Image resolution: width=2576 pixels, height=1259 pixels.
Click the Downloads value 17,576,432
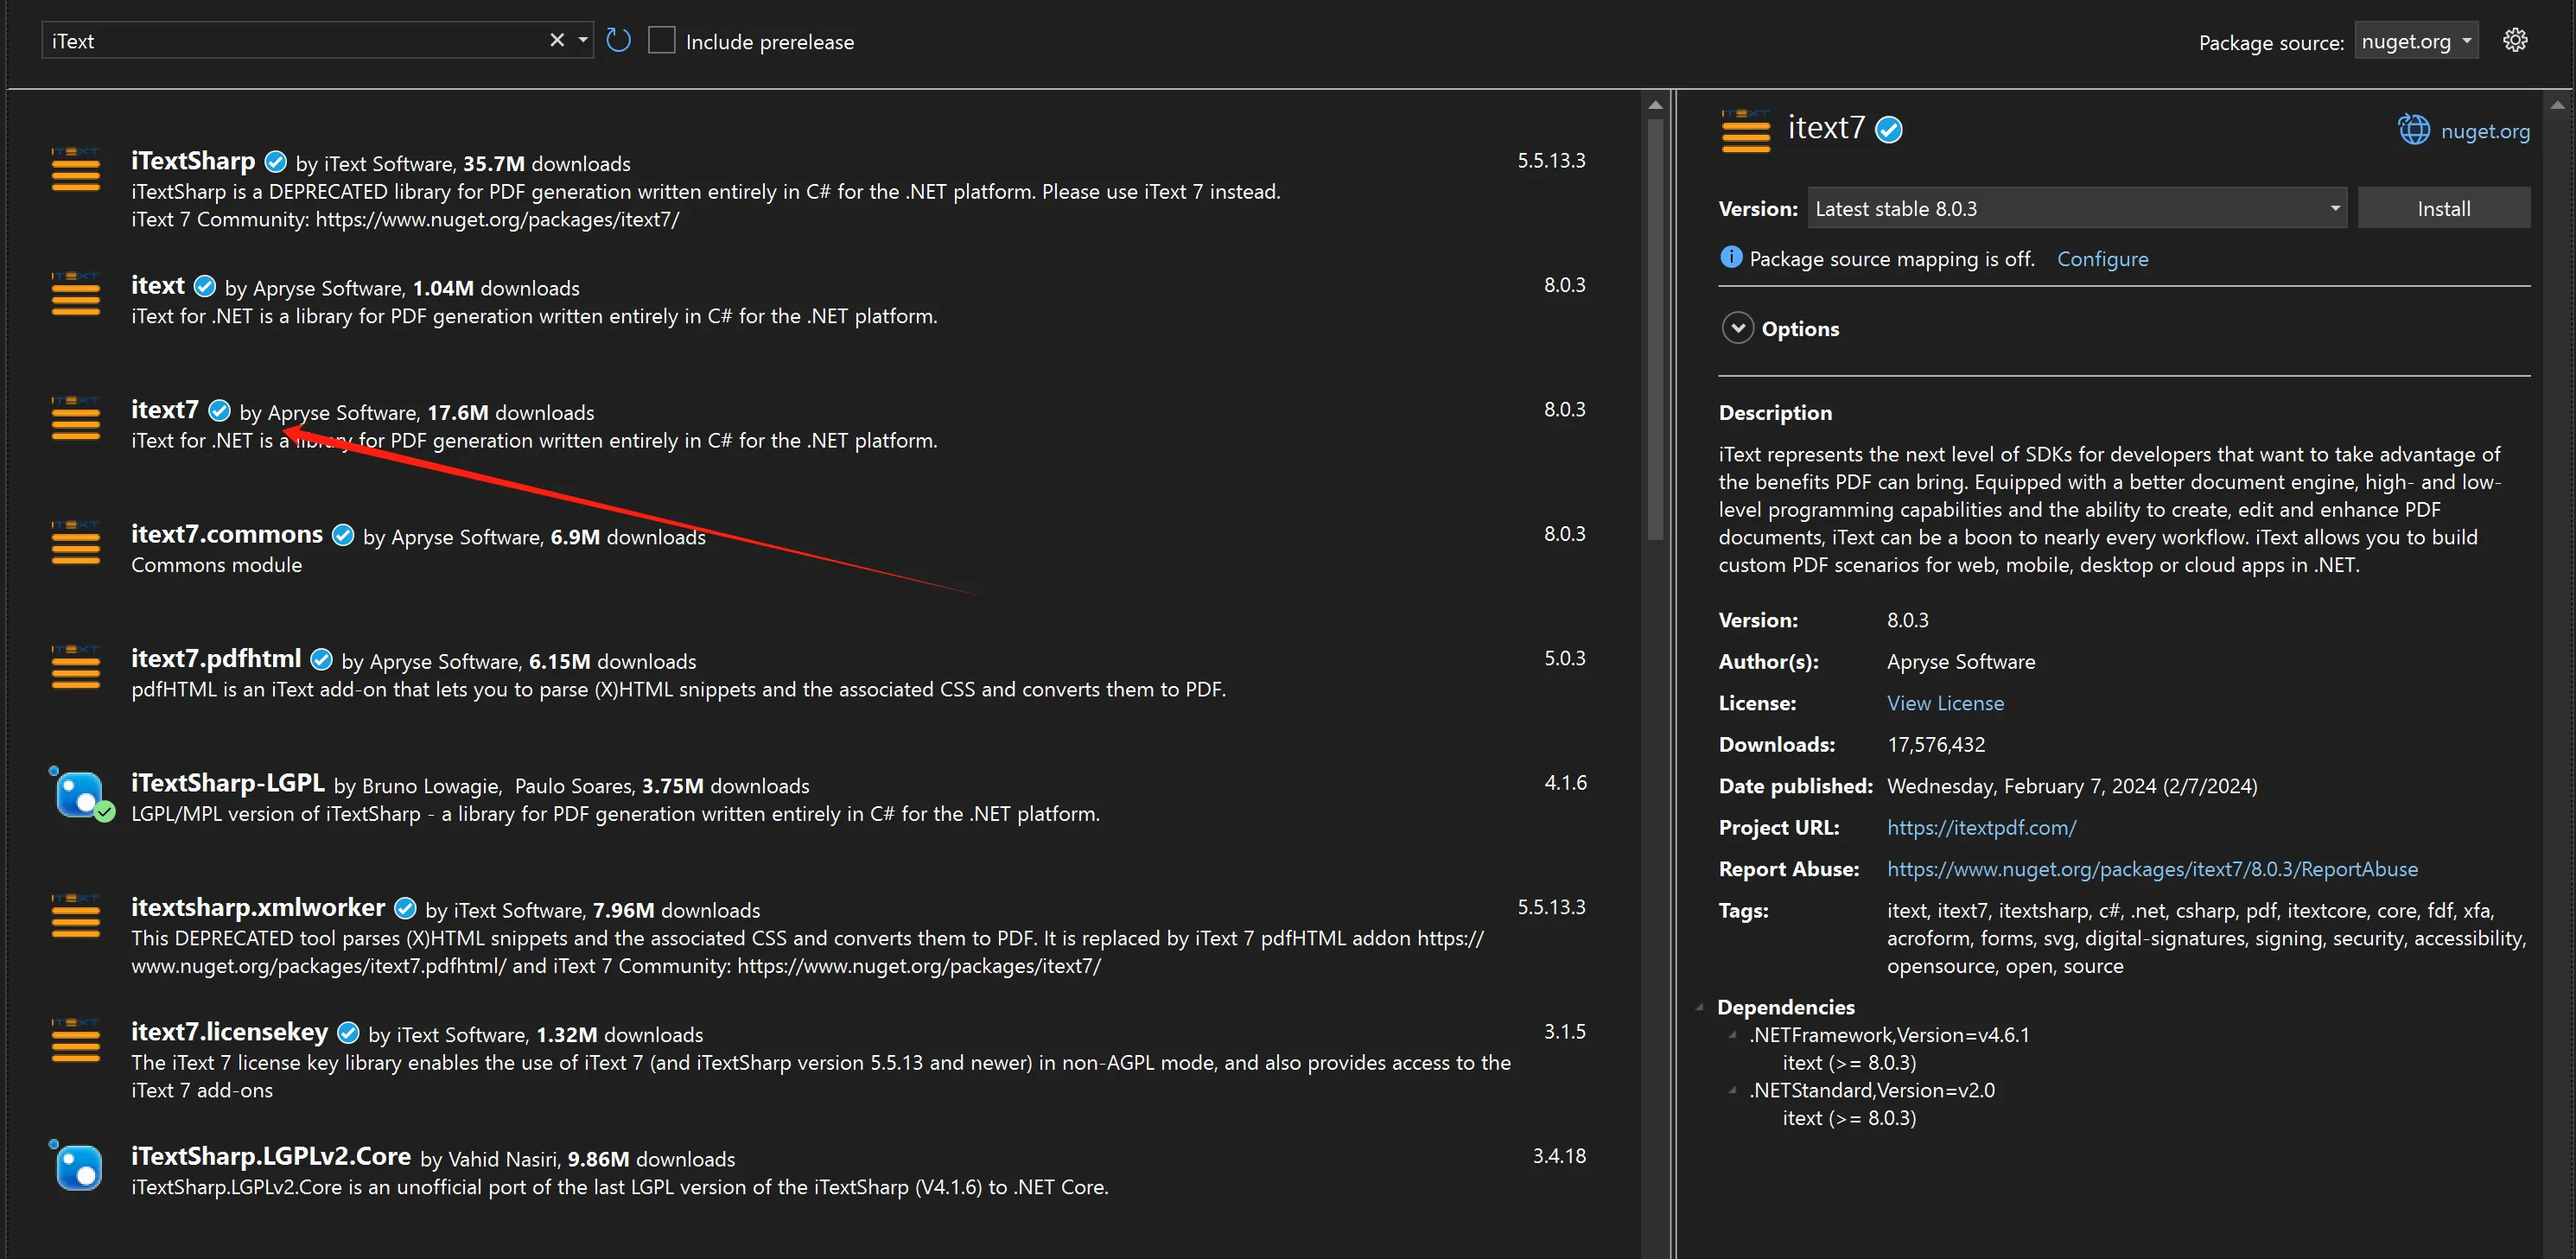[x=1936, y=744]
